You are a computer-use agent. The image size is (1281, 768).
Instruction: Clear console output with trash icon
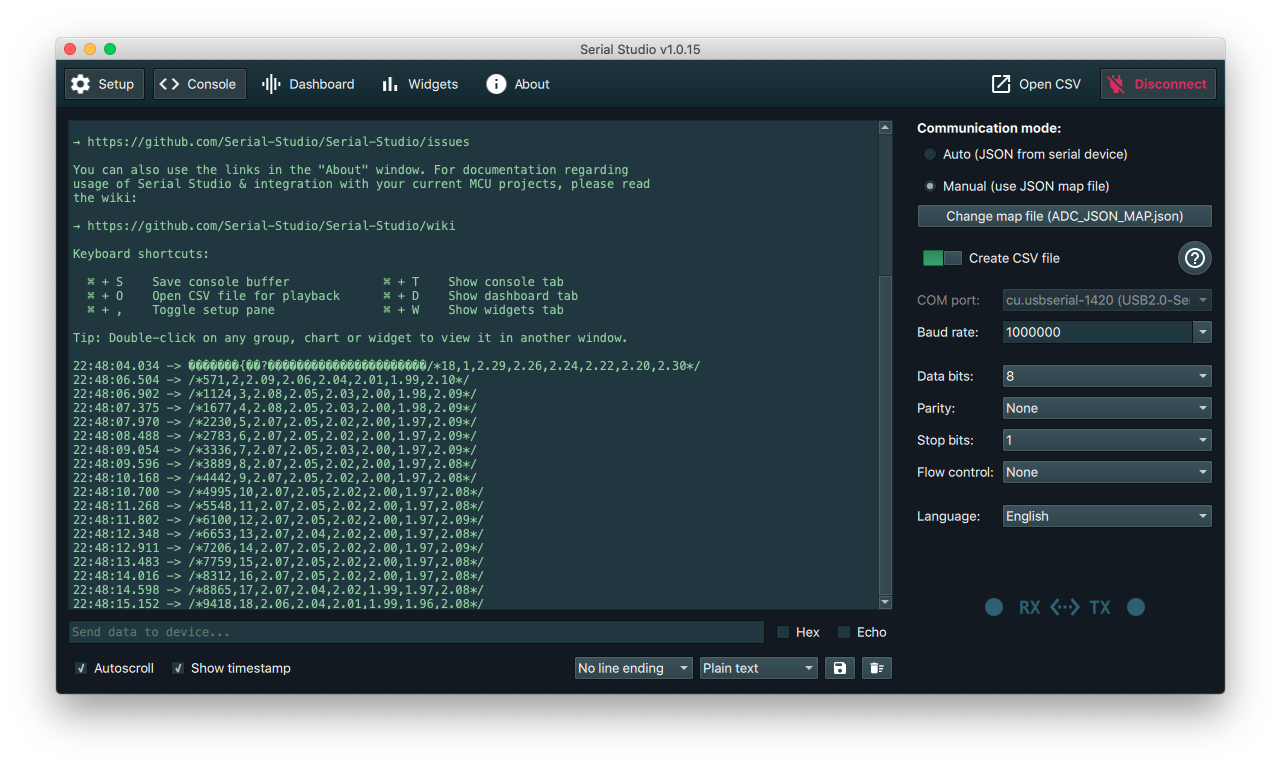point(876,667)
